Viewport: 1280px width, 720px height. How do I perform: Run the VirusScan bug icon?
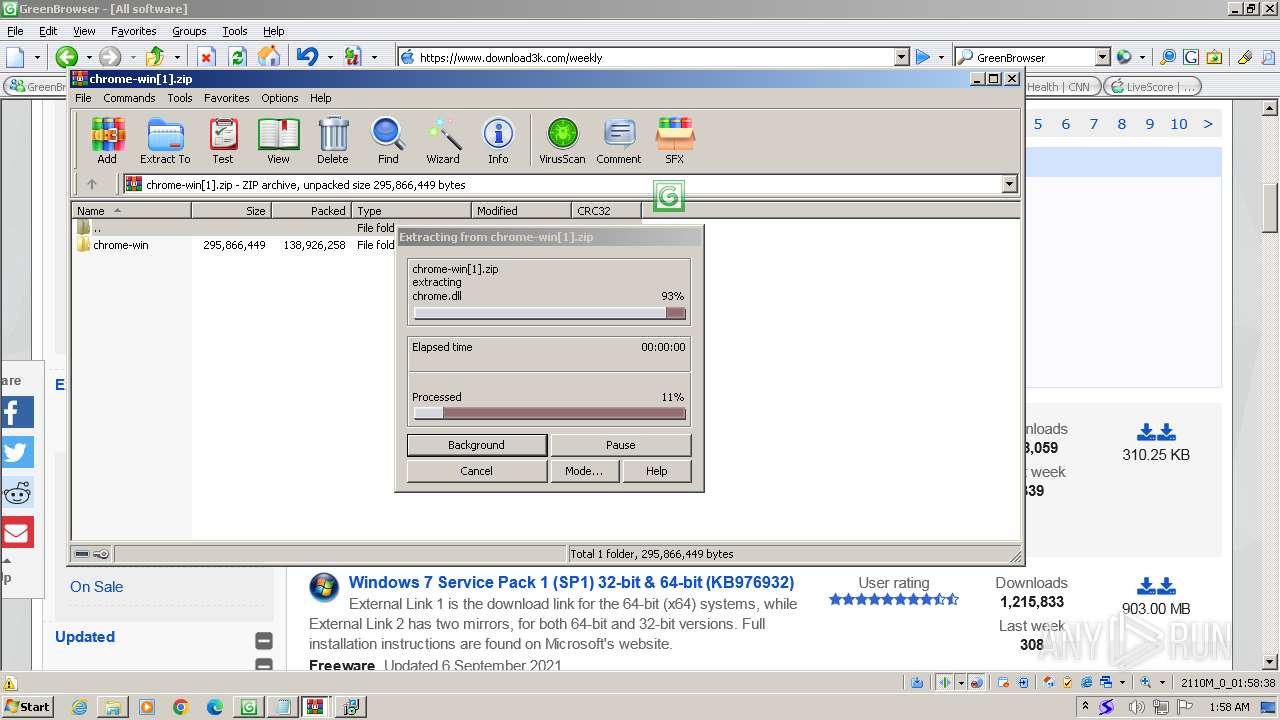tap(562, 140)
